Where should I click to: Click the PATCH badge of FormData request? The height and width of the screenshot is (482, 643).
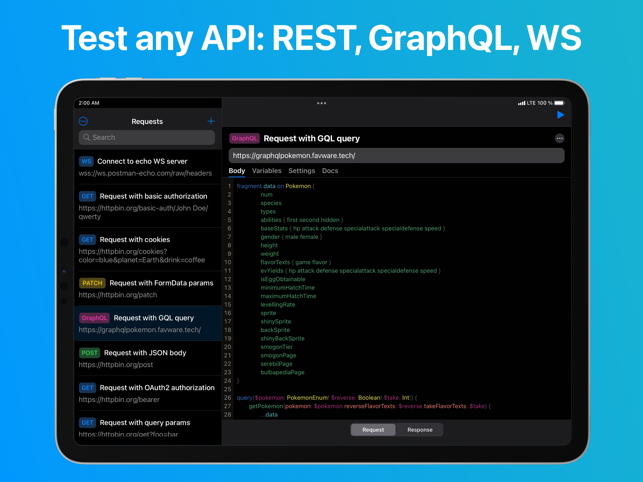(x=92, y=283)
